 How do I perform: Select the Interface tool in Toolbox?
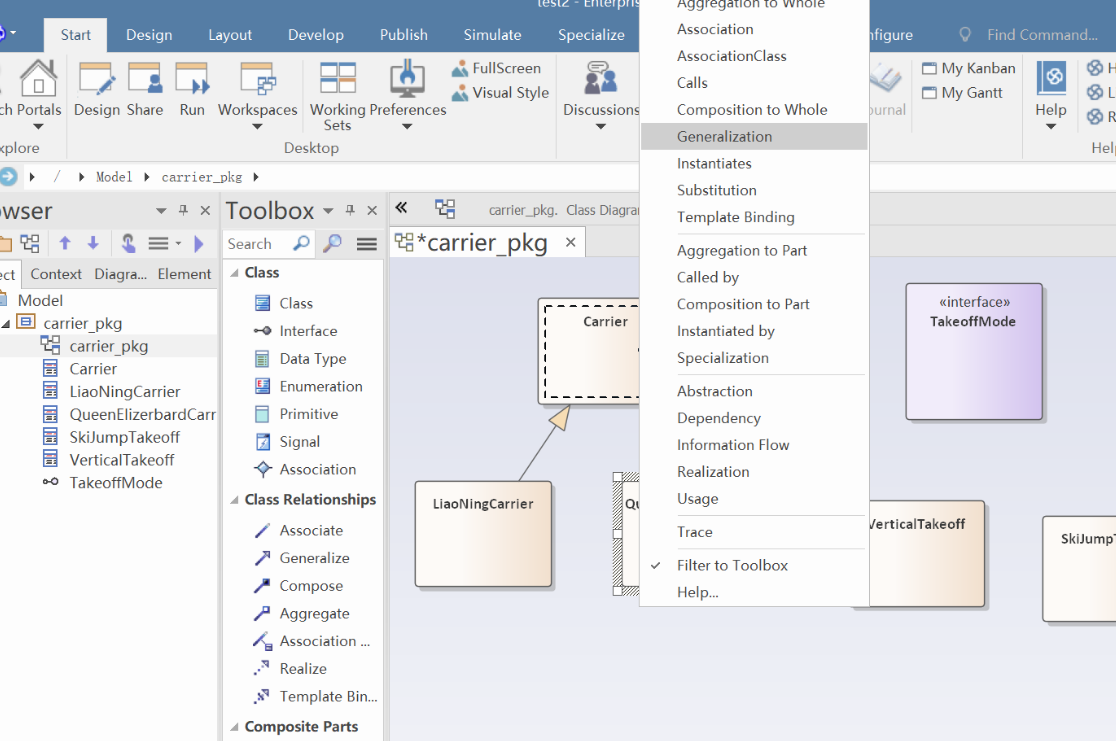tap(307, 331)
